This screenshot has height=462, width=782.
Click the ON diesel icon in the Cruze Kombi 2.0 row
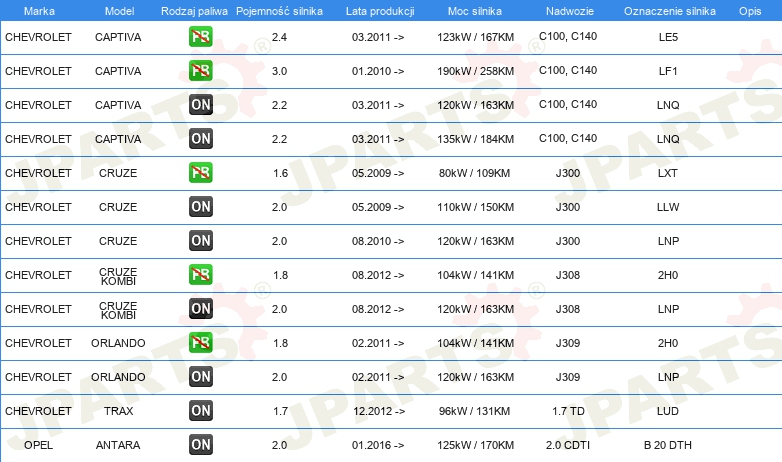click(200, 309)
